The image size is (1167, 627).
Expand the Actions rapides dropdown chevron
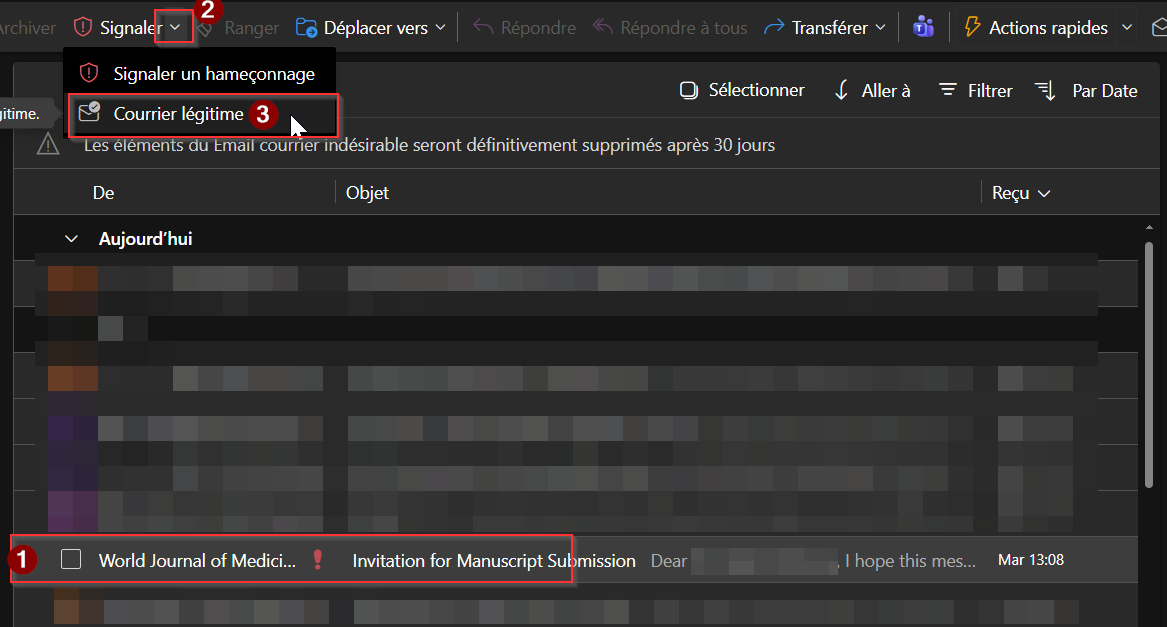pyautogui.click(x=1127, y=28)
